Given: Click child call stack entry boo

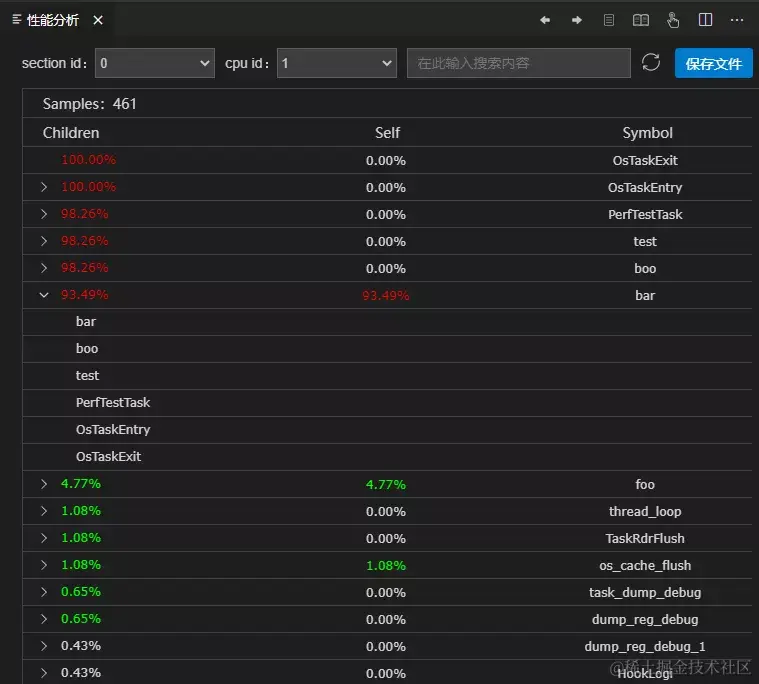Looking at the screenshot, I should (87, 349).
